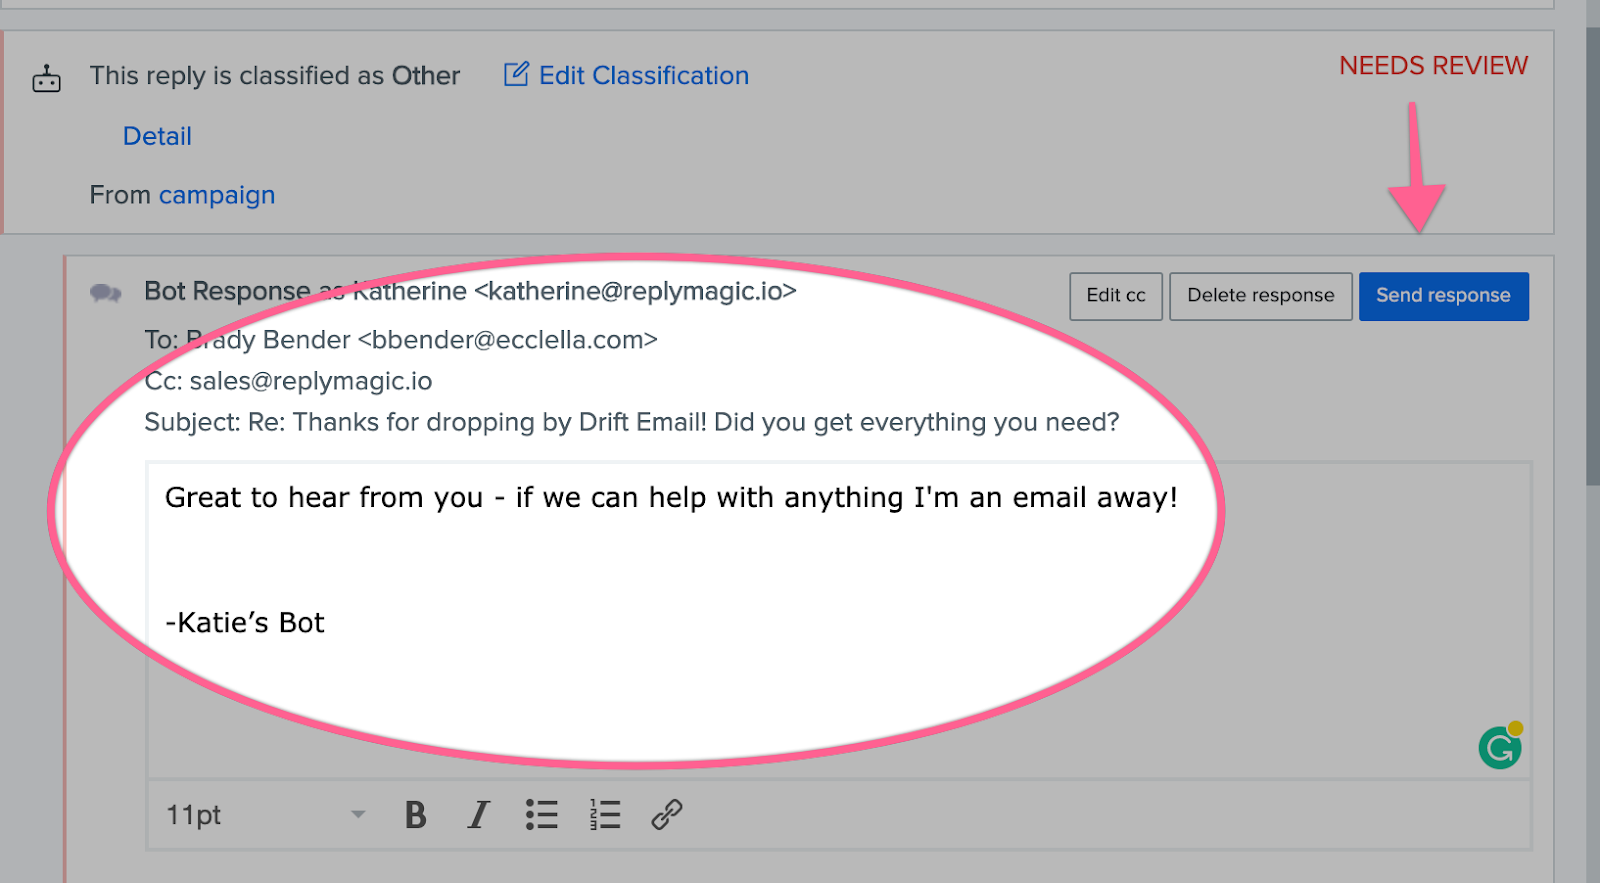Click inside the response message body
The height and width of the screenshot is (883, 1600).
tap(839, 620)
